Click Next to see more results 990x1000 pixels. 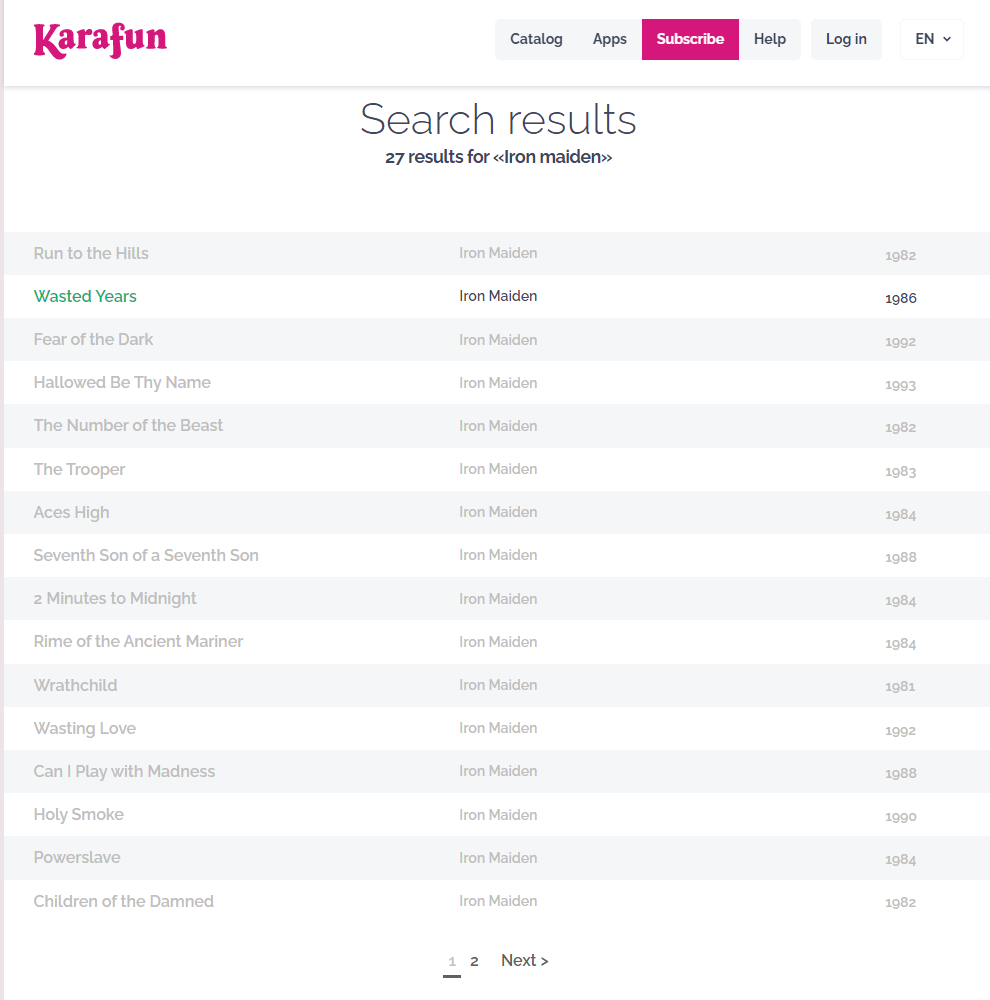tap(524, 960)
